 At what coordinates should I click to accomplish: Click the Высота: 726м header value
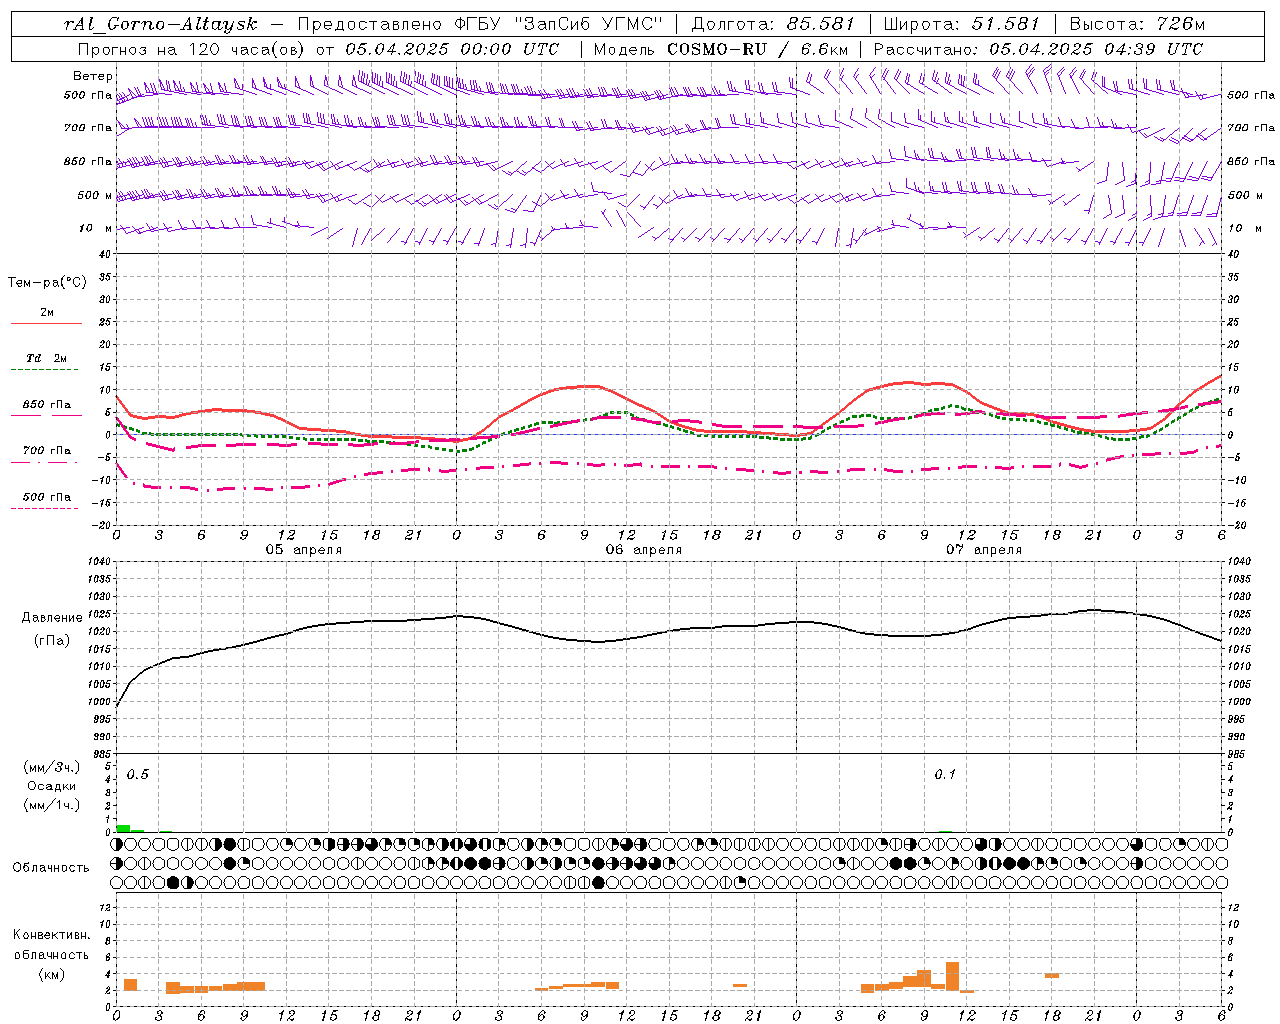click(x=1137, y=24)
